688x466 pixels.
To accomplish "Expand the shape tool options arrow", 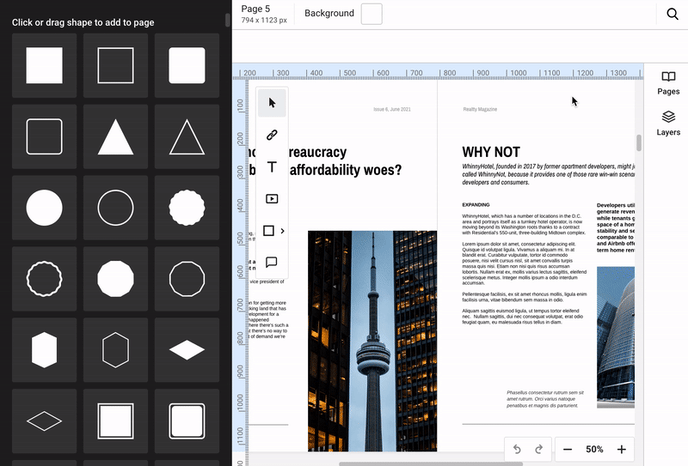I will pos(283,231).
